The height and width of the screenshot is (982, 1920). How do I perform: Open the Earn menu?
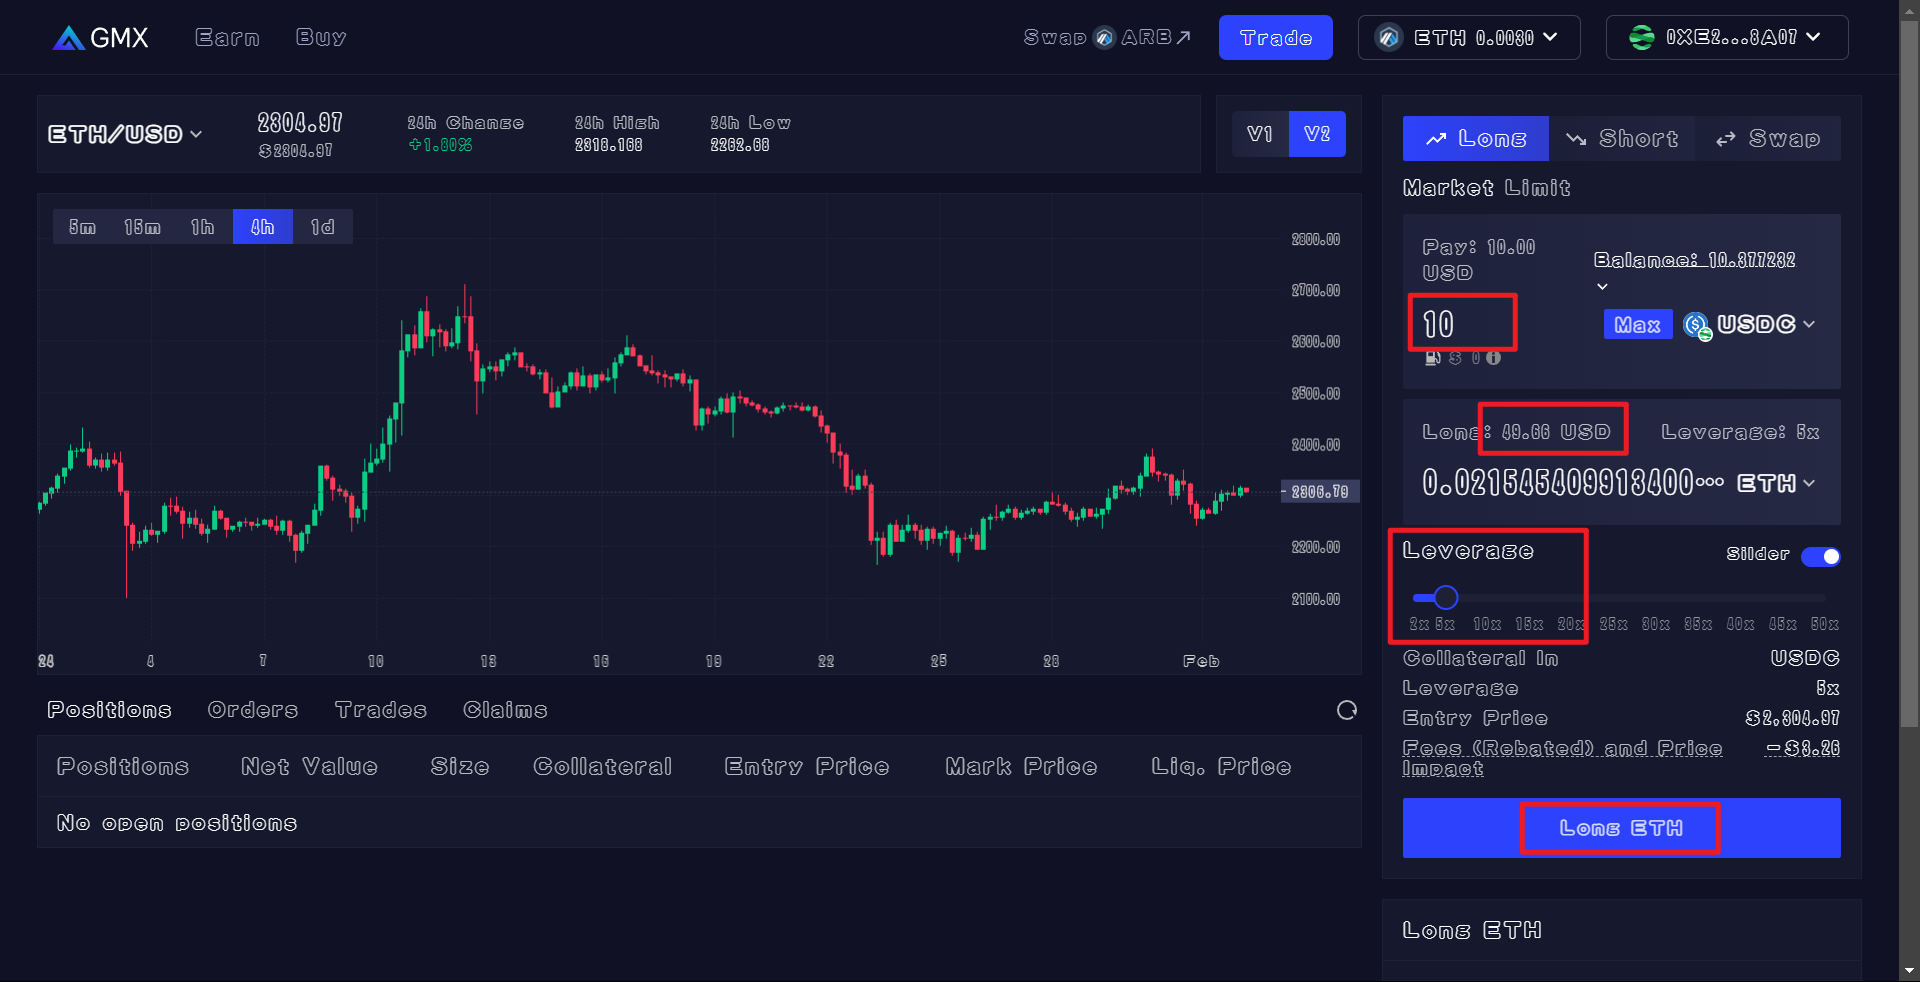coord(227,38)
